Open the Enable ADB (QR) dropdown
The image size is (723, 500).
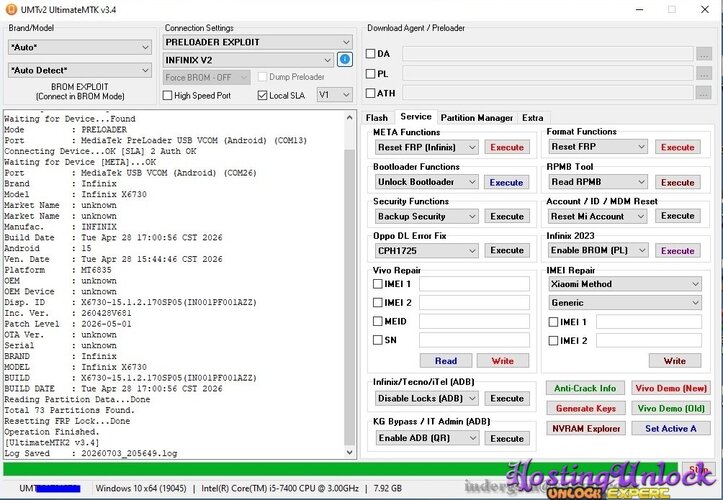click(x=427, y=438)
